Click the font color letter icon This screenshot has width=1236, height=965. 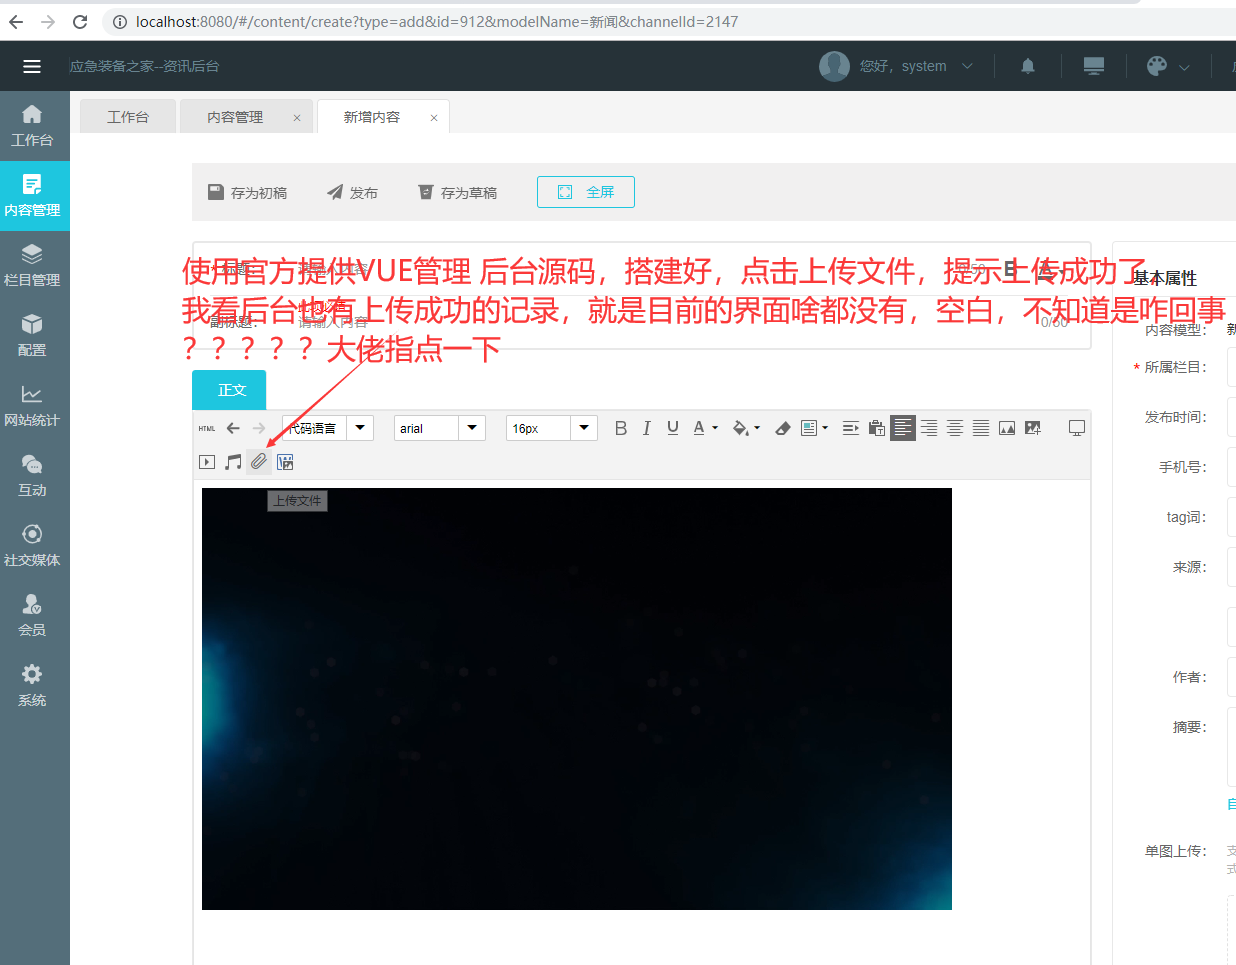[699, 428]
